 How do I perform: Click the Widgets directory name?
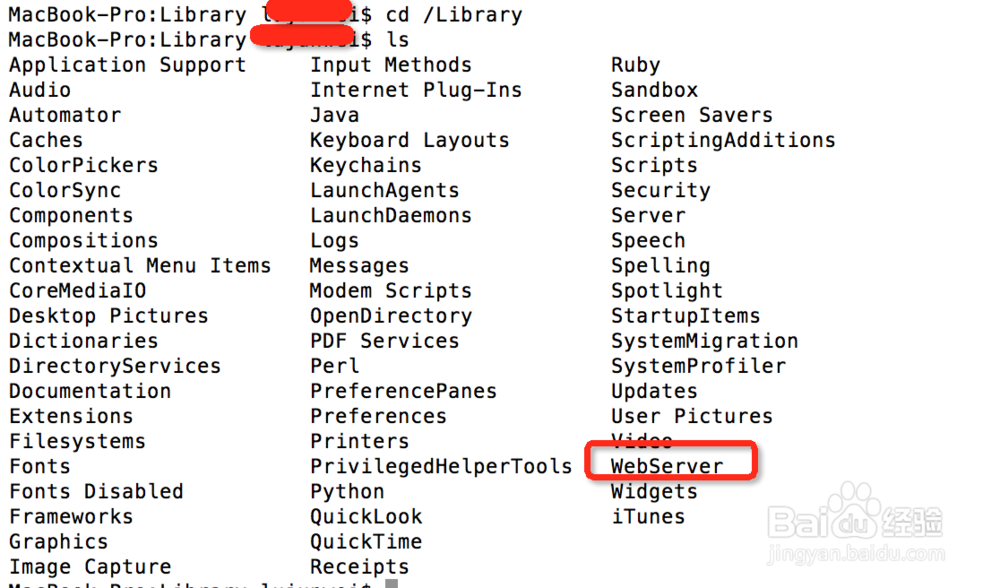[654, 492]
